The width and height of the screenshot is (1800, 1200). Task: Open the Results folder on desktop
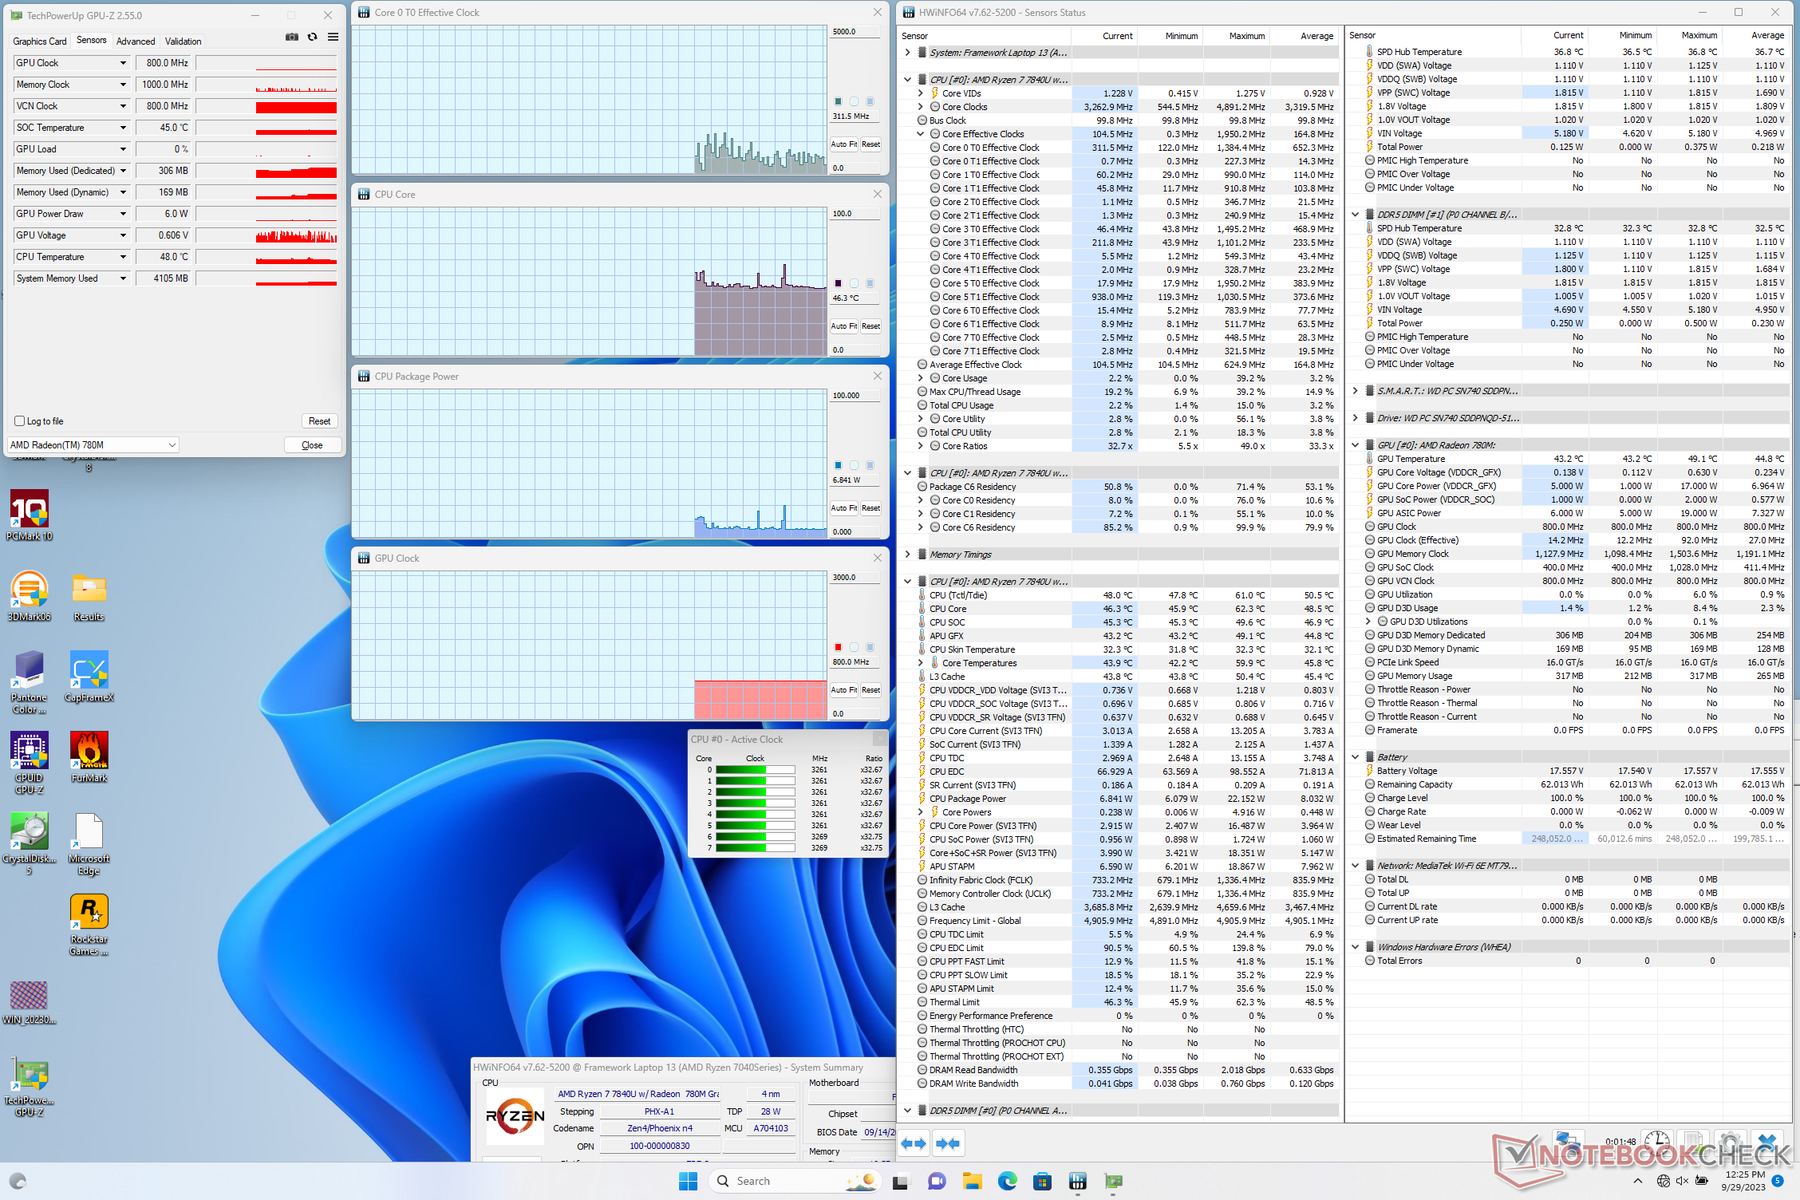[x=89, y=596]
